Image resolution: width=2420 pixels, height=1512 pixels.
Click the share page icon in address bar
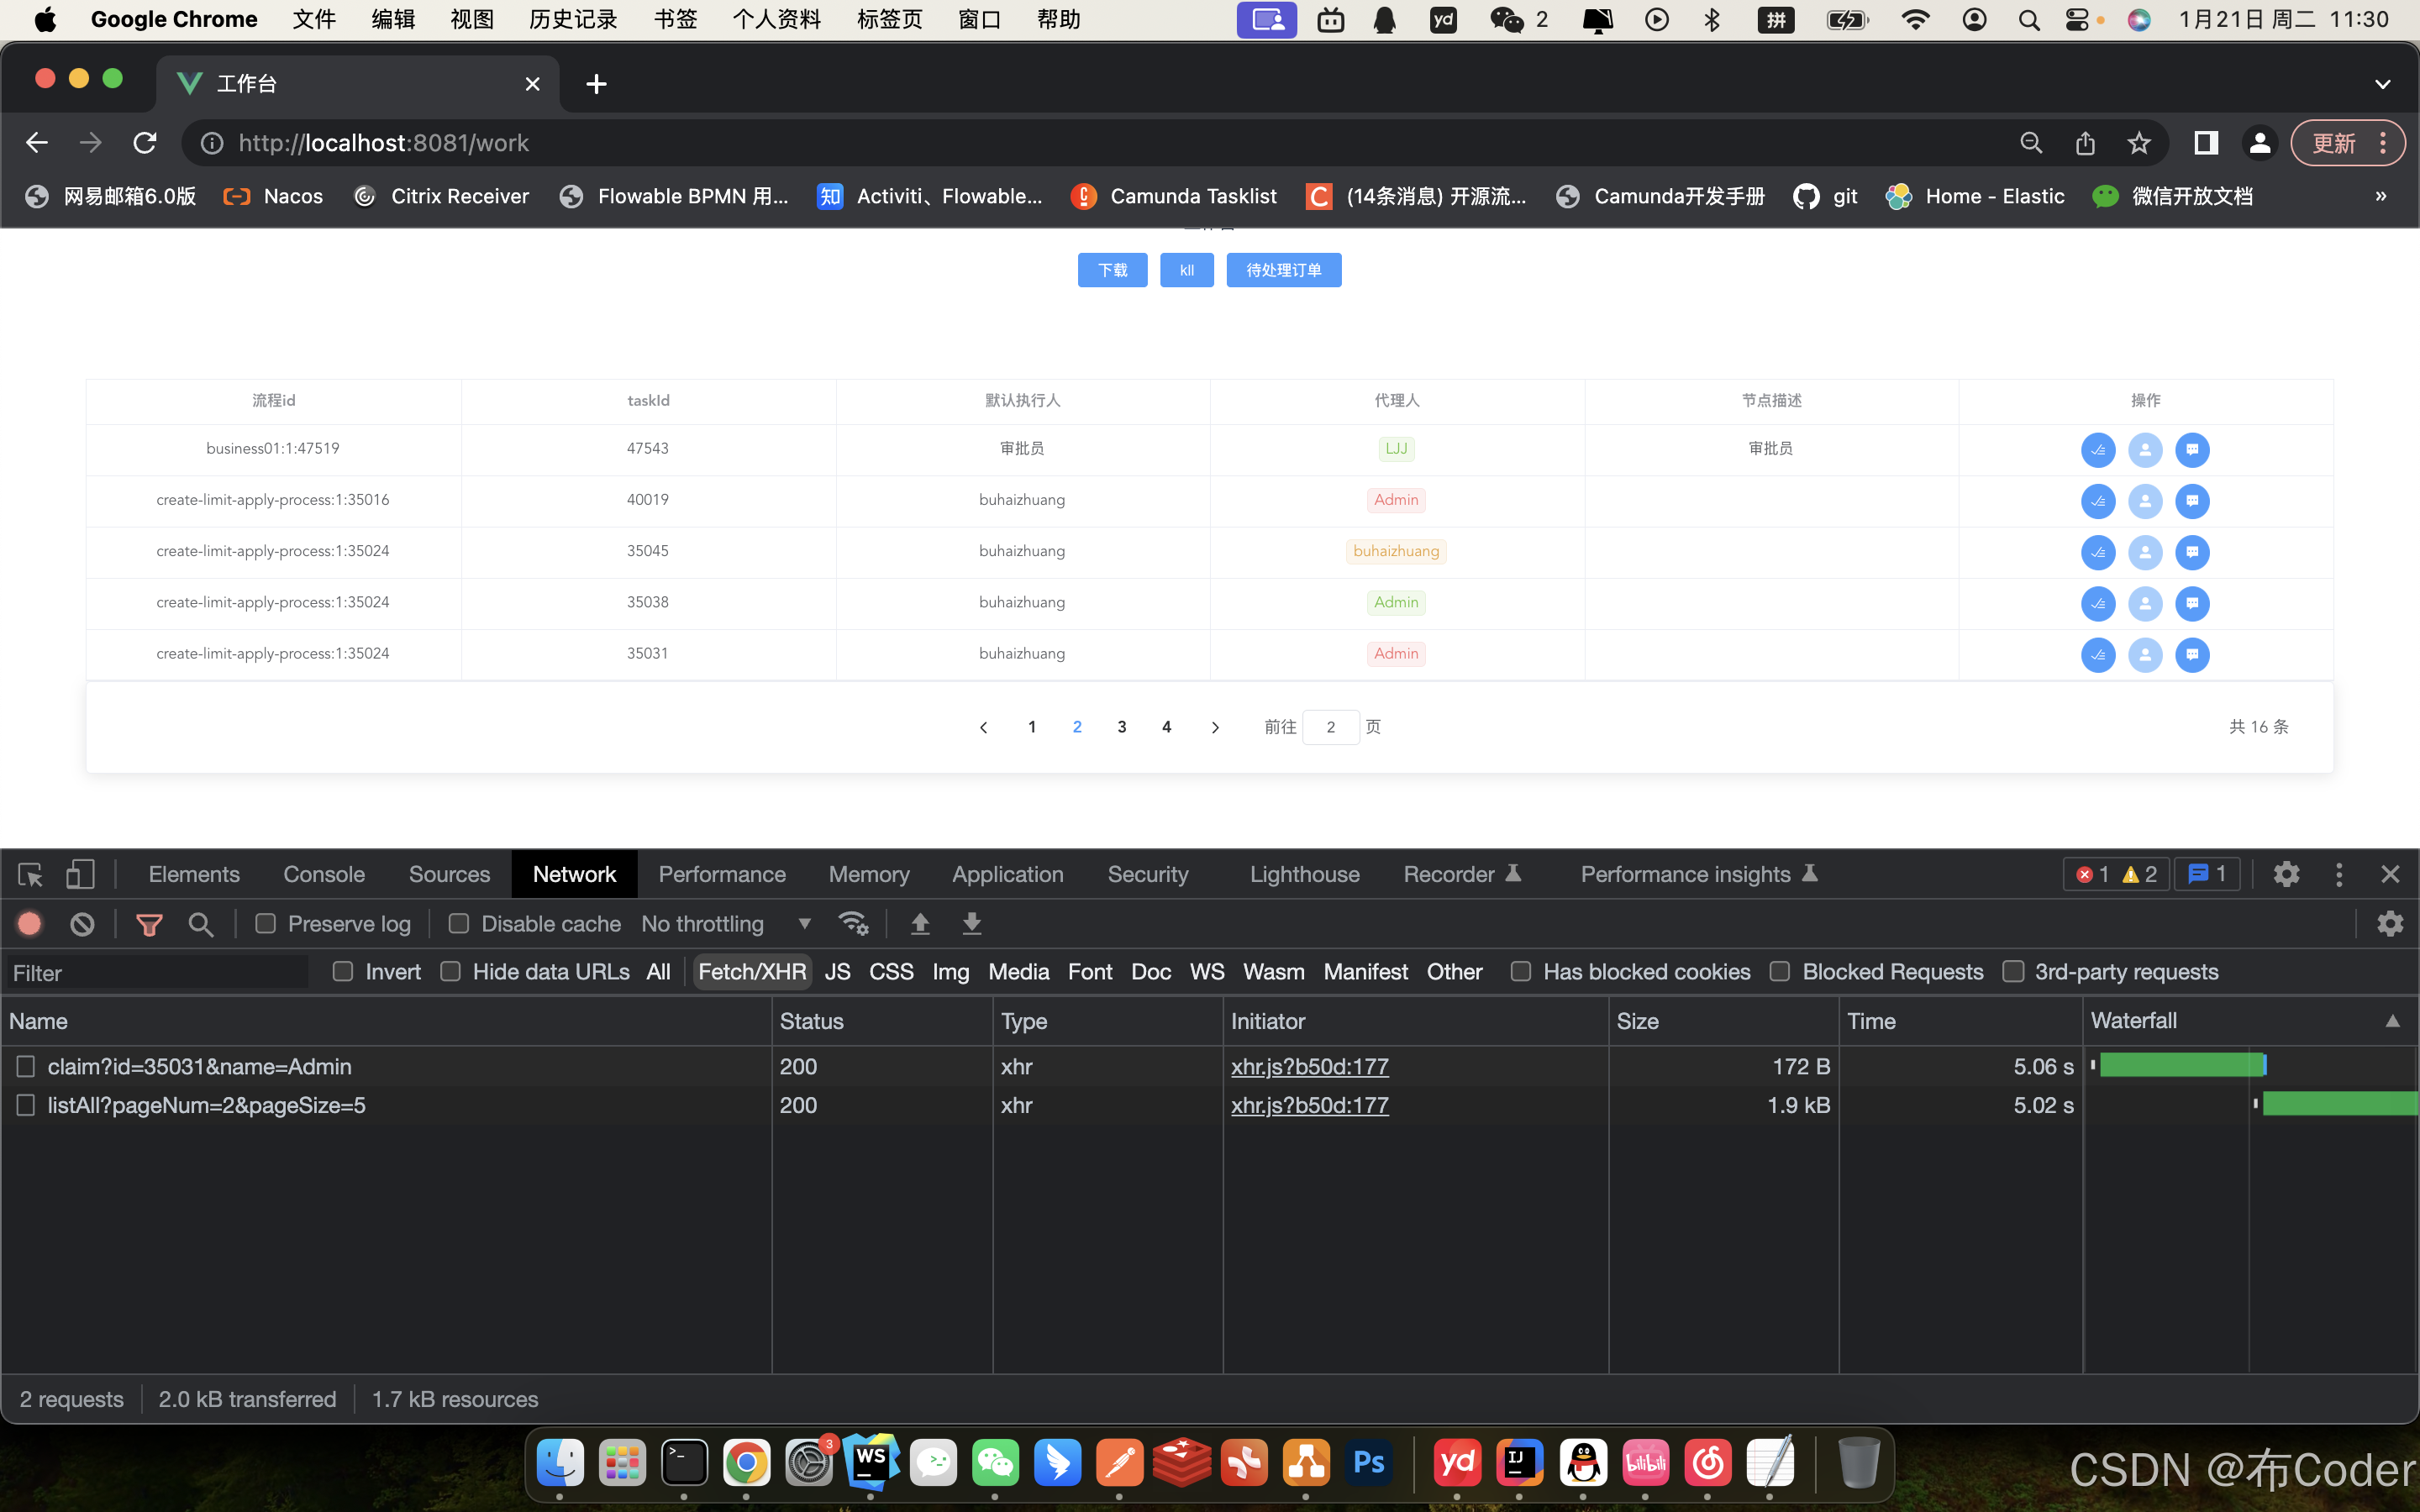2085,143
